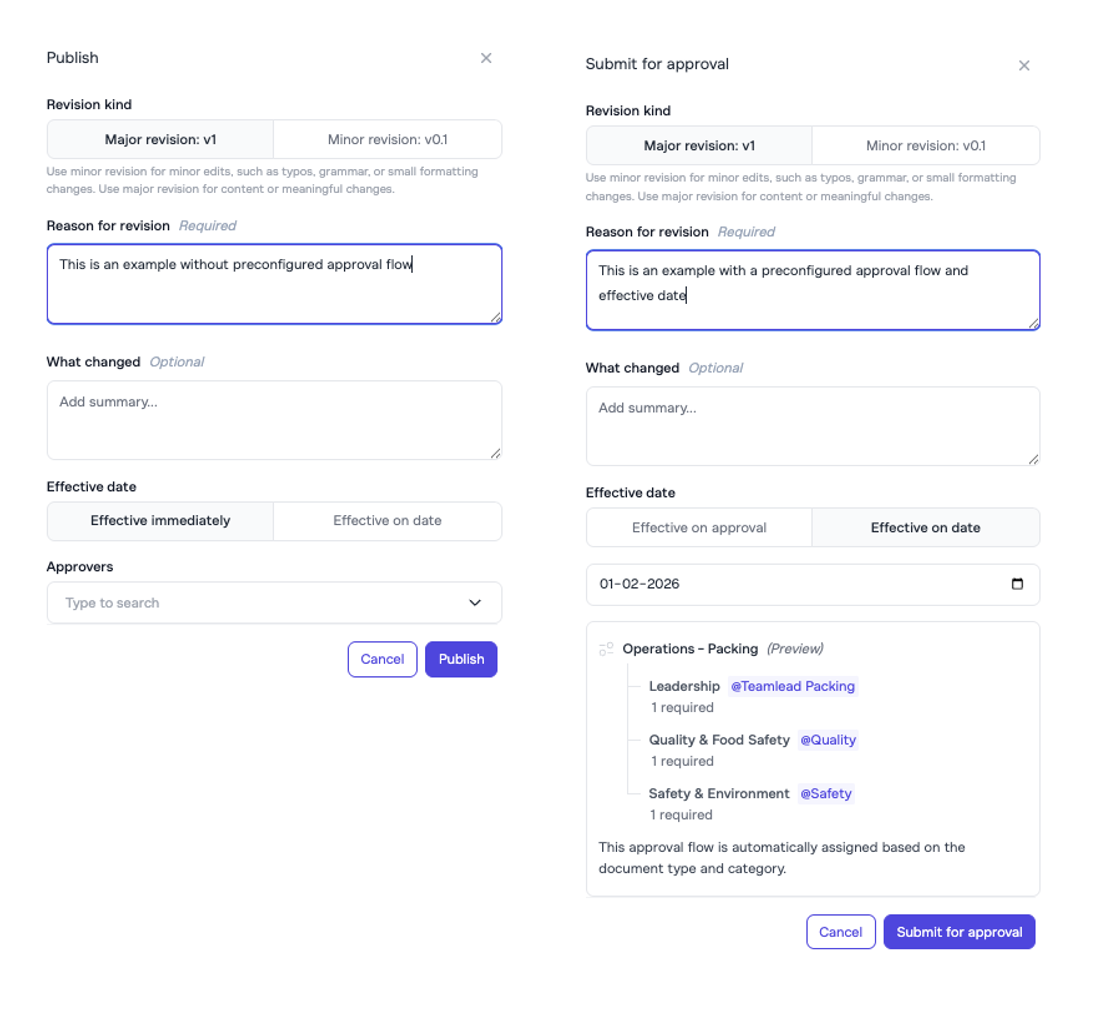This screenshot has height=1012, width=1102.
Task: Click the approval flow icon beside Operations - Packing
Action: 606,649
